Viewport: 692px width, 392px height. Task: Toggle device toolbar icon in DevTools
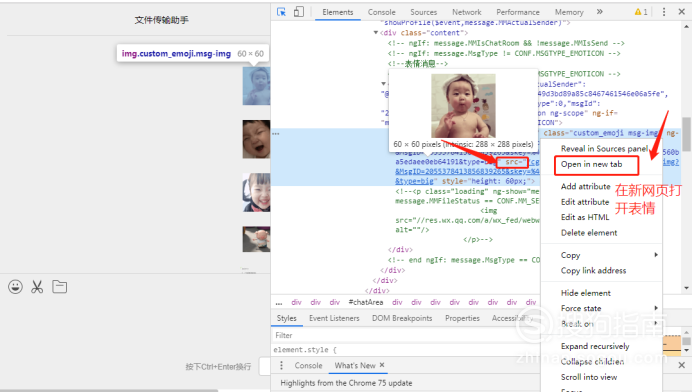pyautogui.click(x=299, y=12)
